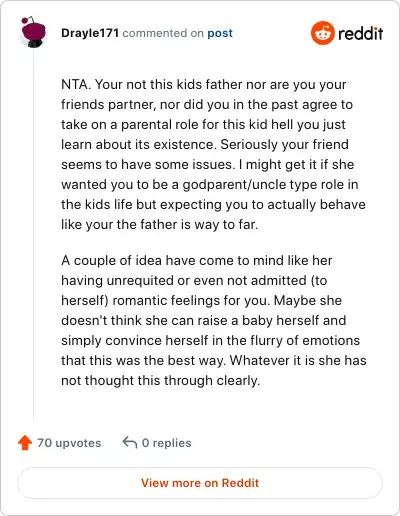Click the line "herself) romantic feelings for you."
The height and width of the screenshot is (516, 400).
166,301
